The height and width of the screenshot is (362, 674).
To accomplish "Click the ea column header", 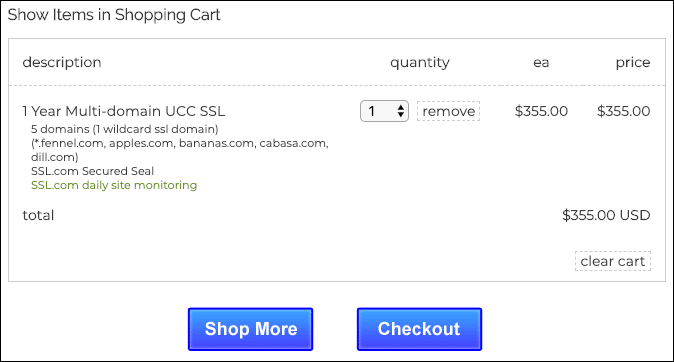I will 541,63.
